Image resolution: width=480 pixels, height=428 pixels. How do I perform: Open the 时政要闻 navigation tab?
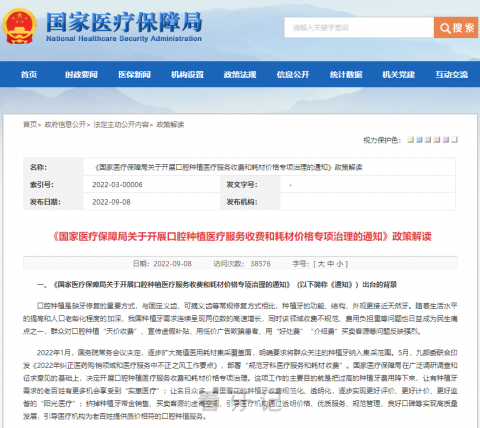tap(81, 74)
